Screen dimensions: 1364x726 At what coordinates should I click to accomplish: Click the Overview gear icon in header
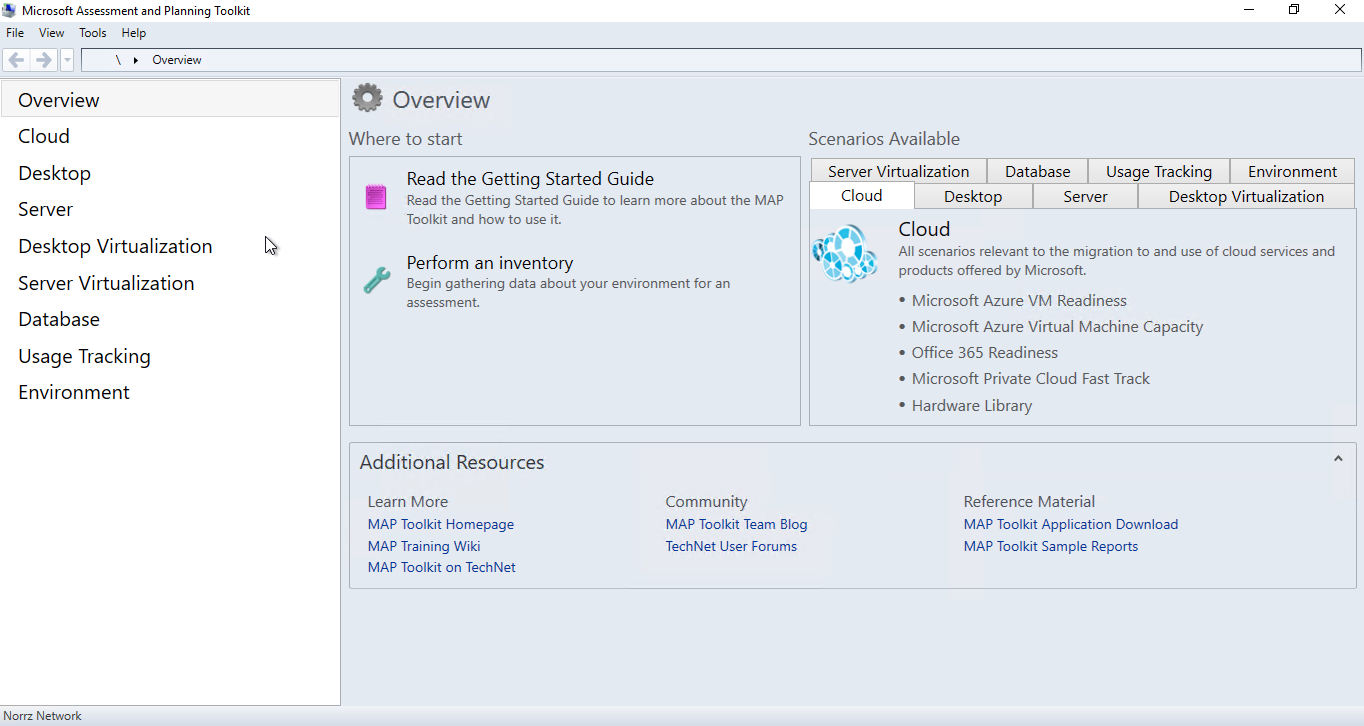pos(367,99)
